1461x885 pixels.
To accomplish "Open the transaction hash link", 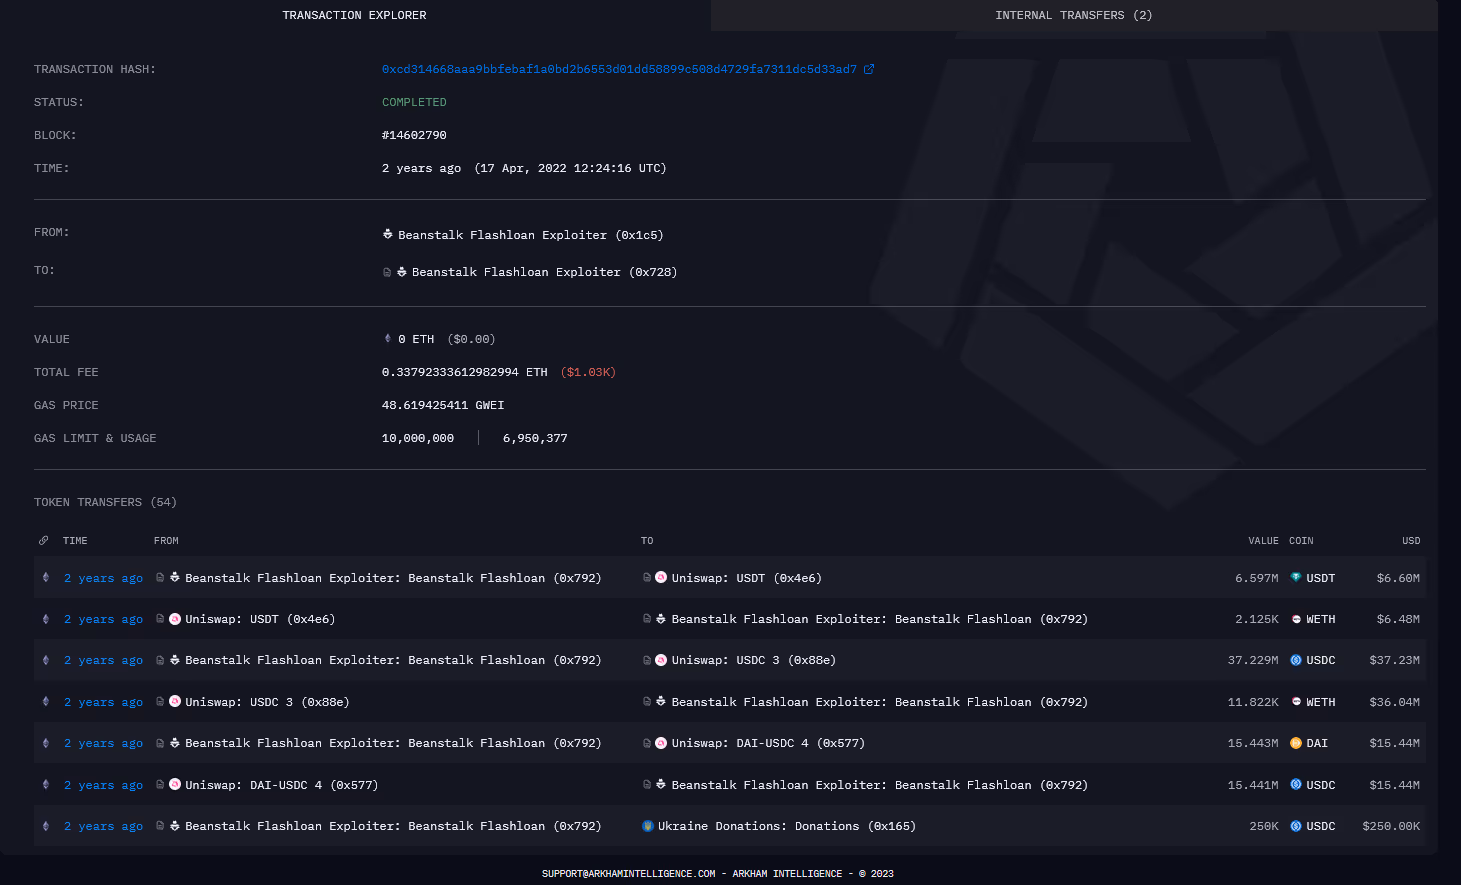I will (x=618, y=69).
